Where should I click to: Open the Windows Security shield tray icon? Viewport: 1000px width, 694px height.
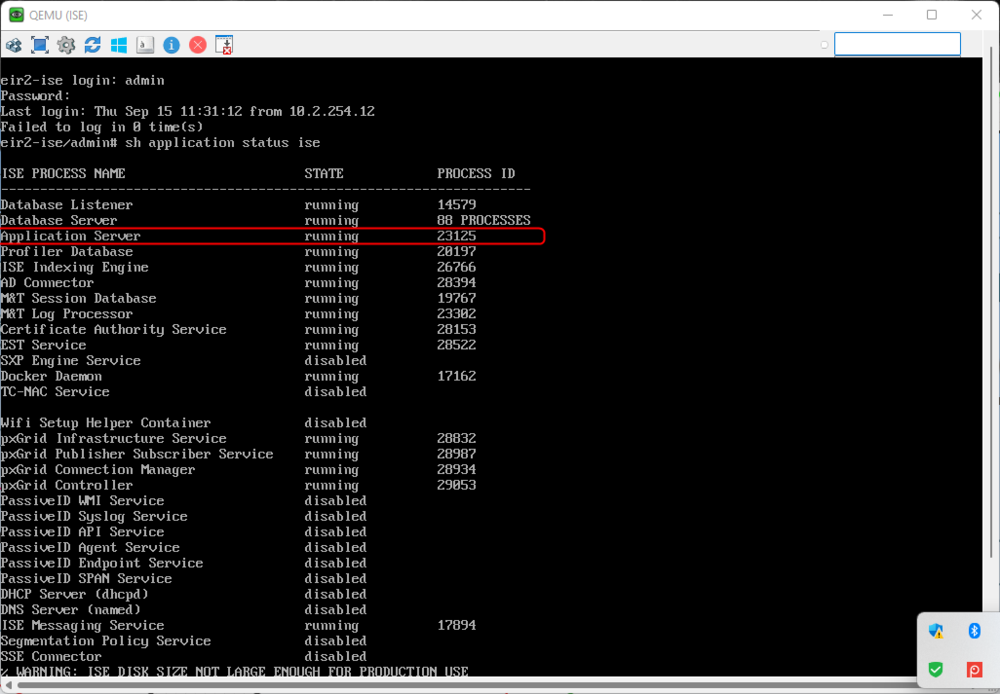click(x=936, y=631)
